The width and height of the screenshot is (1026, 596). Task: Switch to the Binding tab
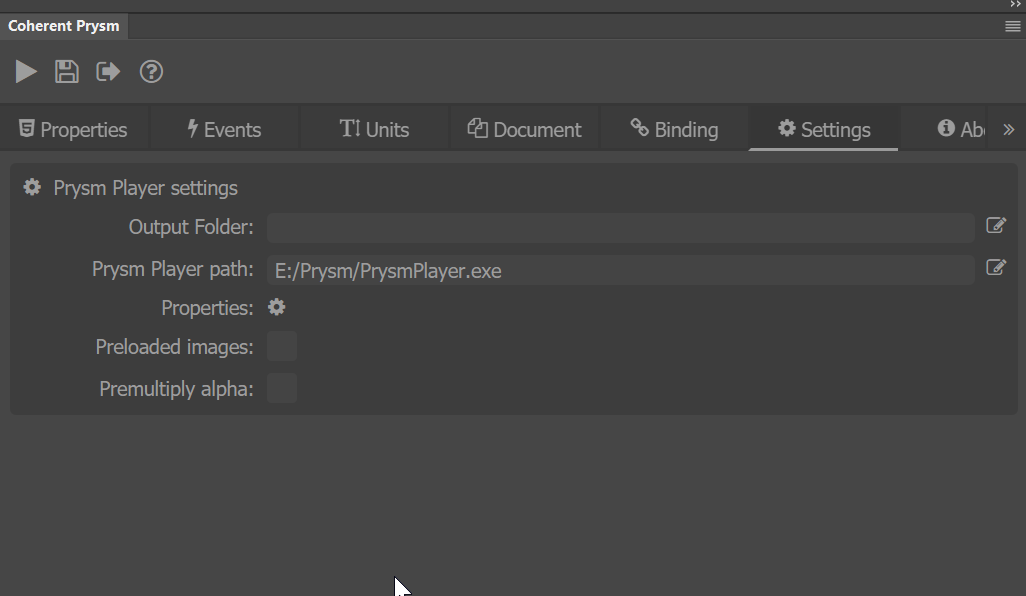coord(674,130)
